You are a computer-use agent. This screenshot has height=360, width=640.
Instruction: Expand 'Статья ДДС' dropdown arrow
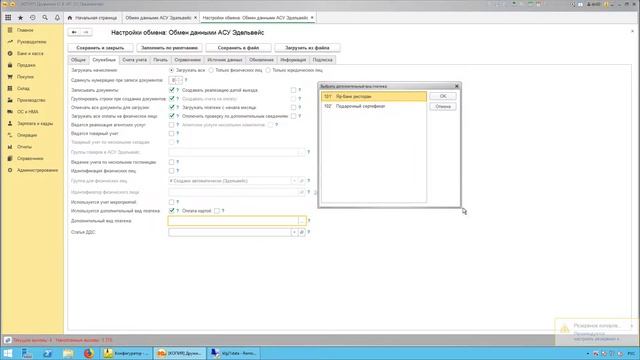click(x=294, y=232)
